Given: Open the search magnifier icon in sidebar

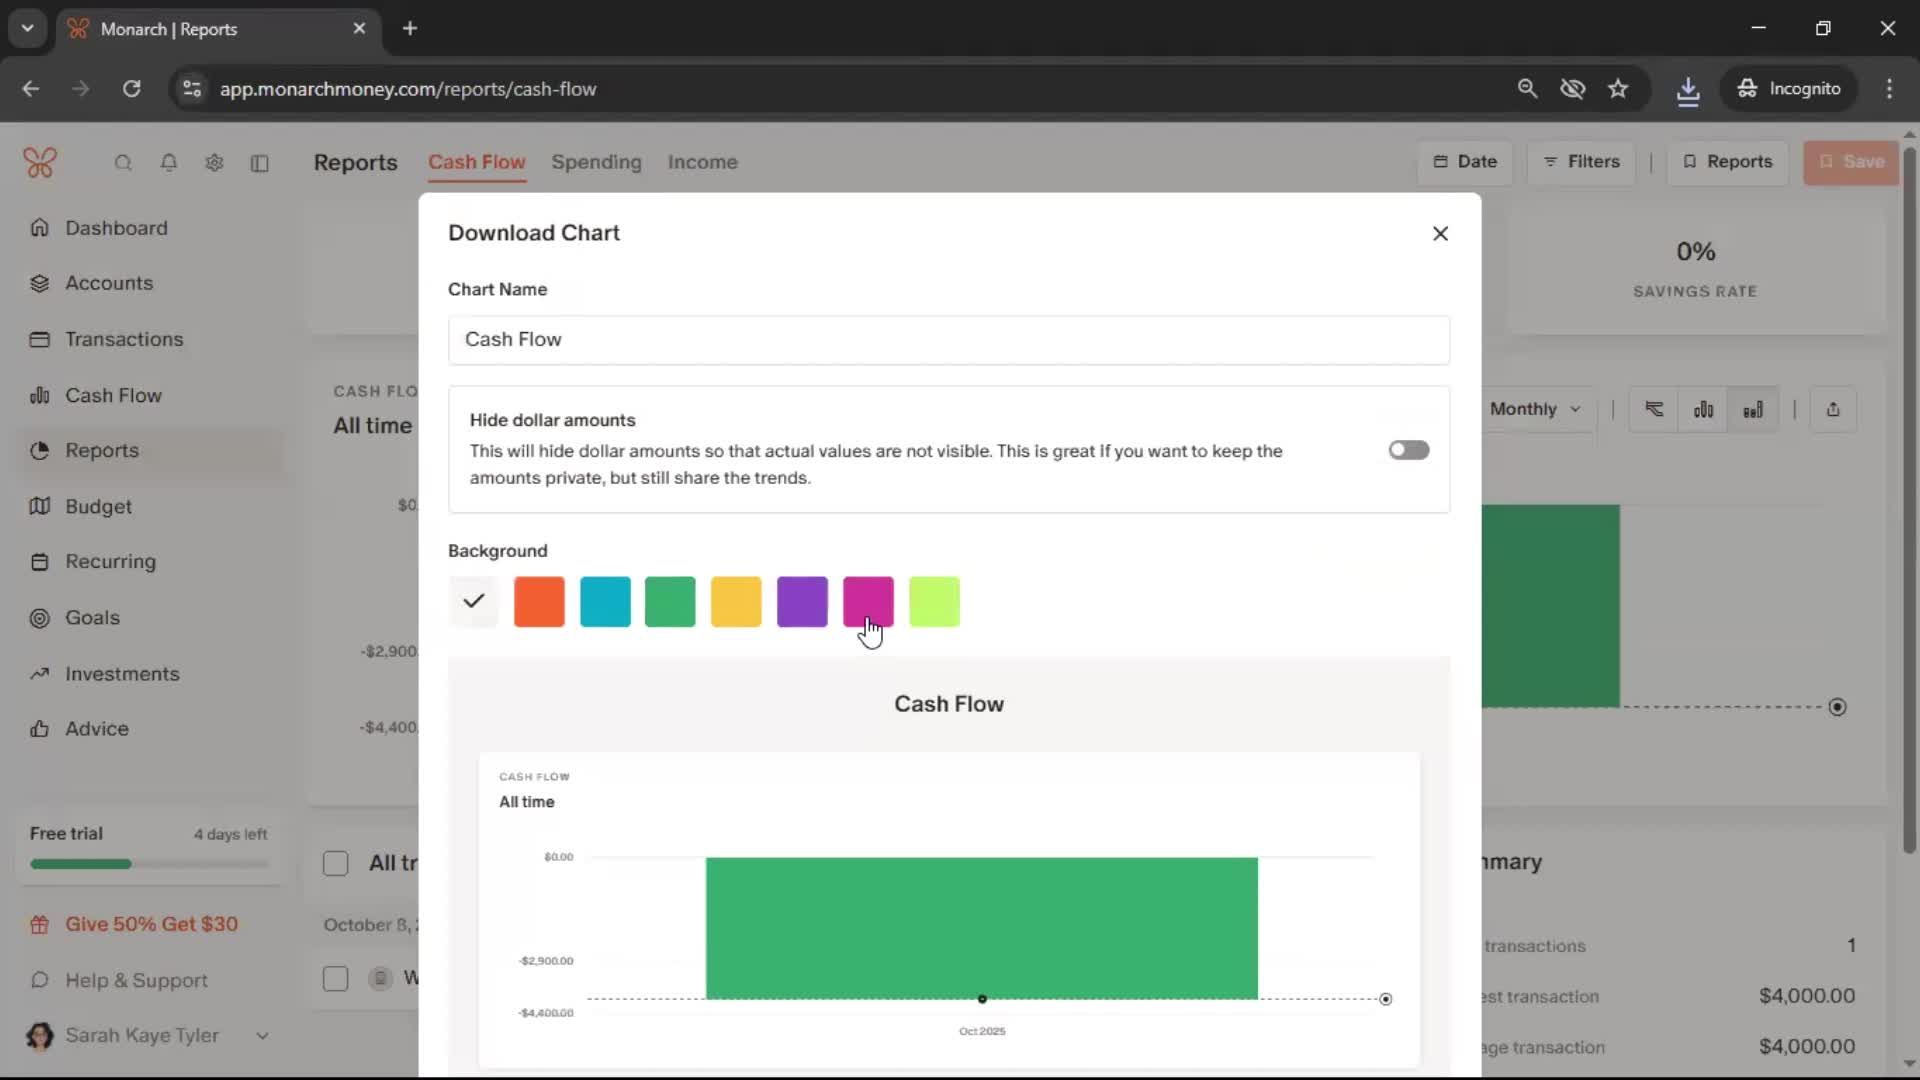Looking at the screenshot, I should pyautogui.click(x=123, y=163).
